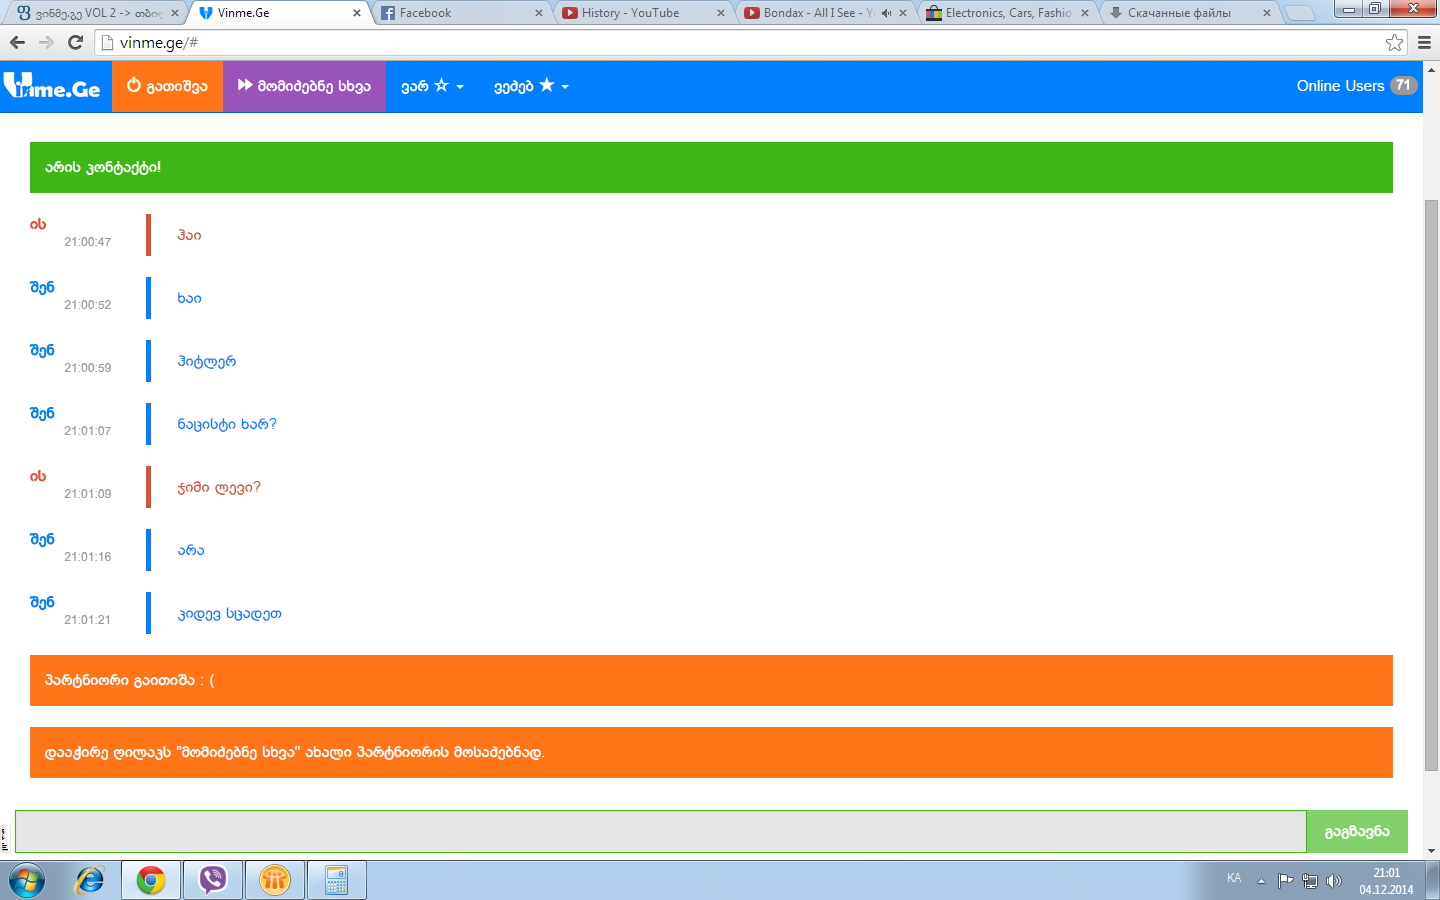Click the გაგზავნა send button
1440x900 pixels.
1357,831
